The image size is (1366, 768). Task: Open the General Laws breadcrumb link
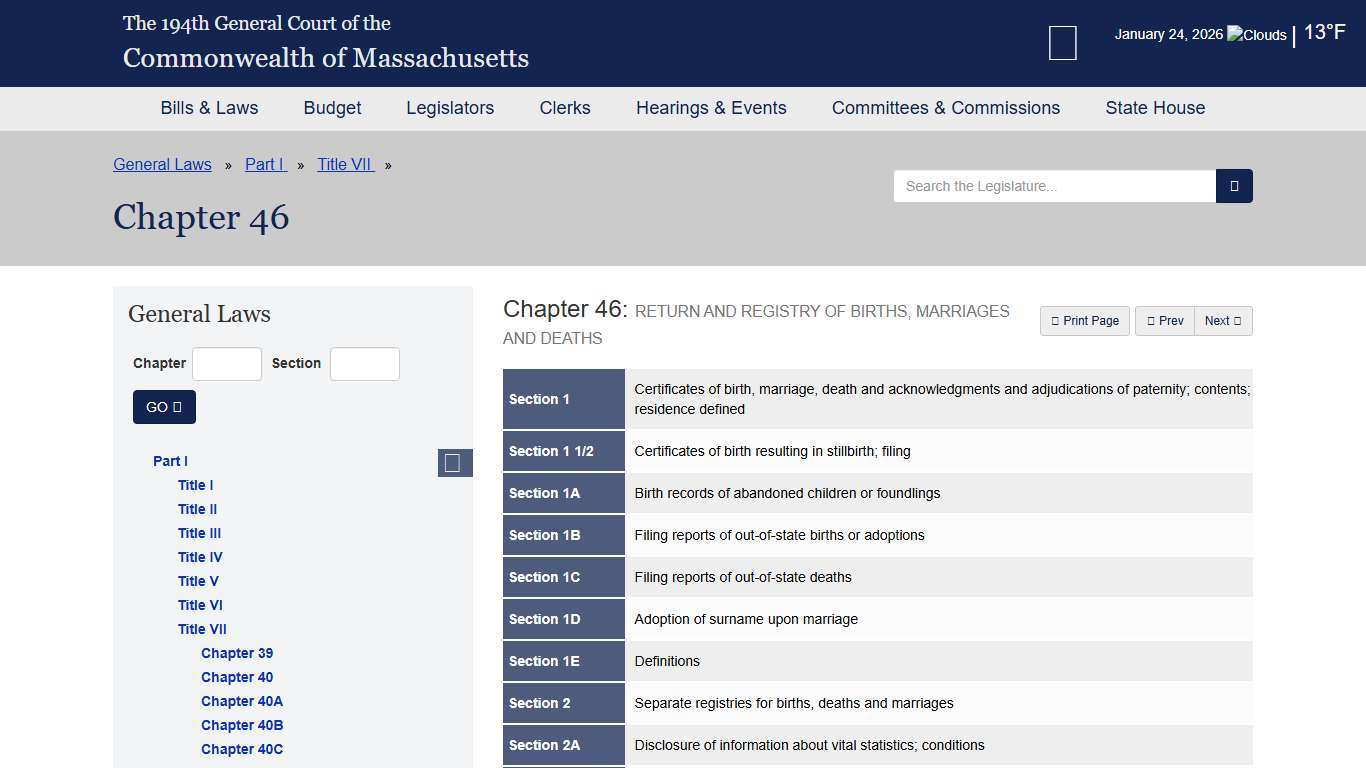[162, 165]
